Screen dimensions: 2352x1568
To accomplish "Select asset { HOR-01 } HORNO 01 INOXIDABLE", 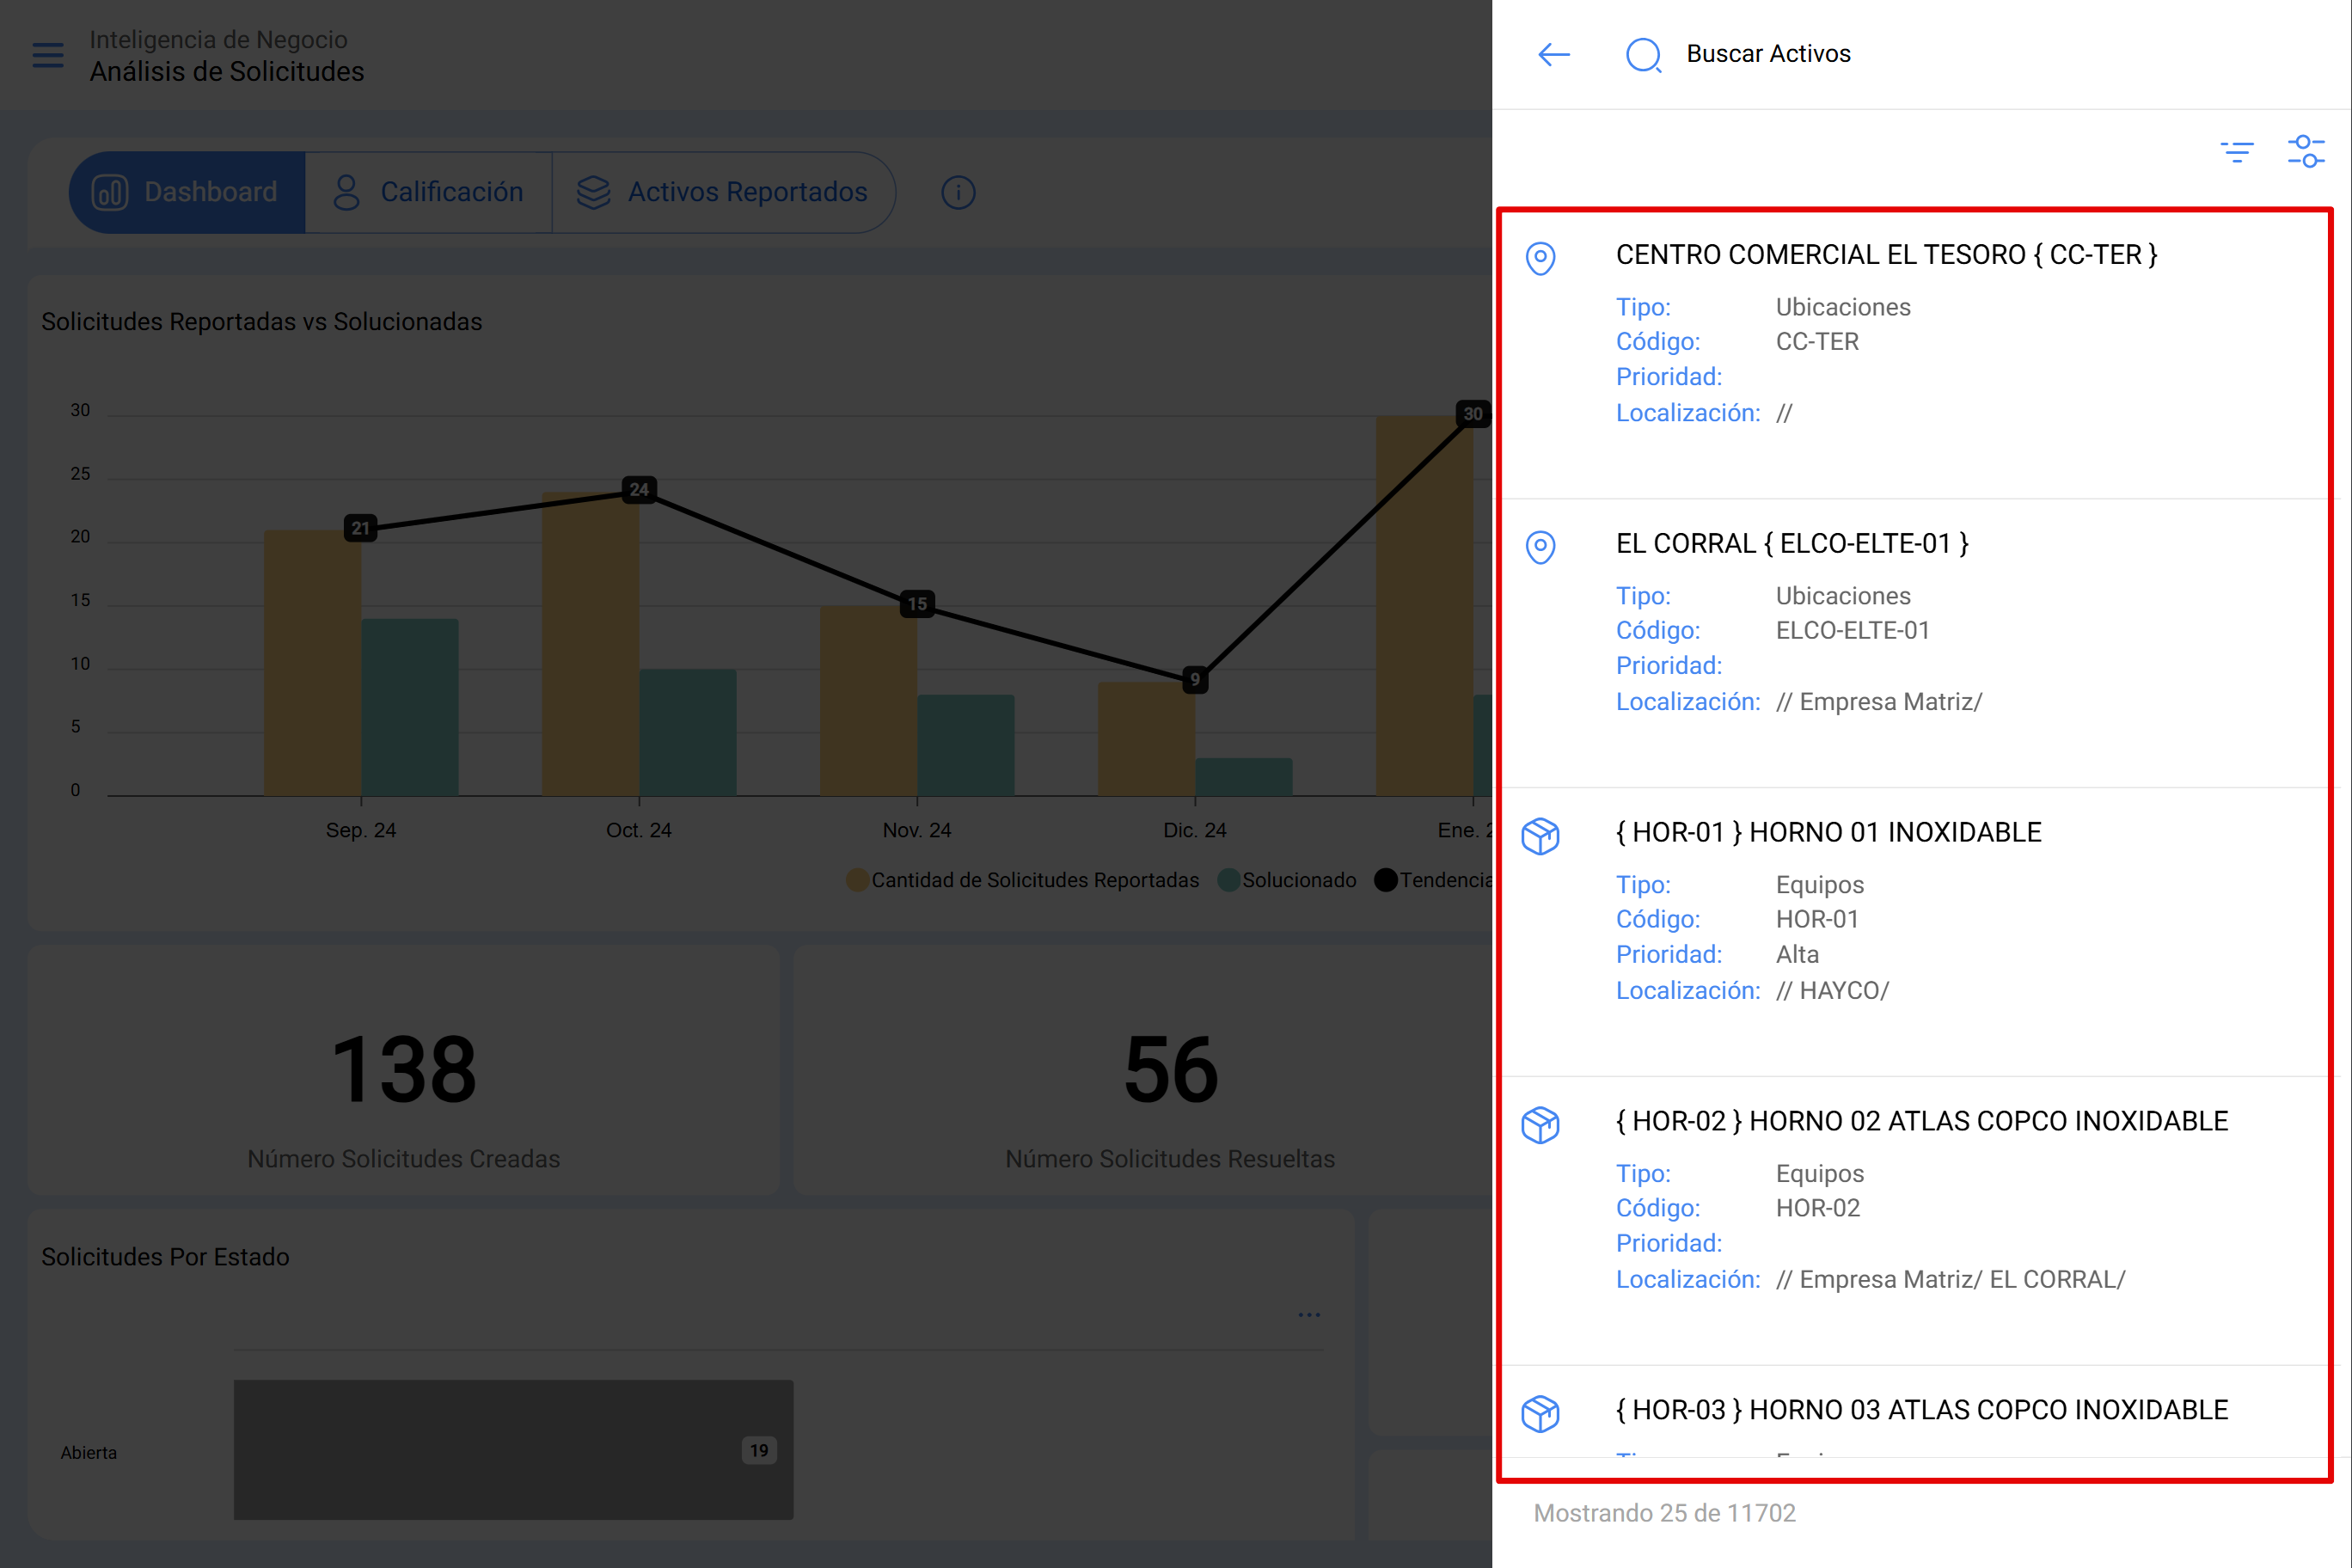I will (x=1916, y=932).
